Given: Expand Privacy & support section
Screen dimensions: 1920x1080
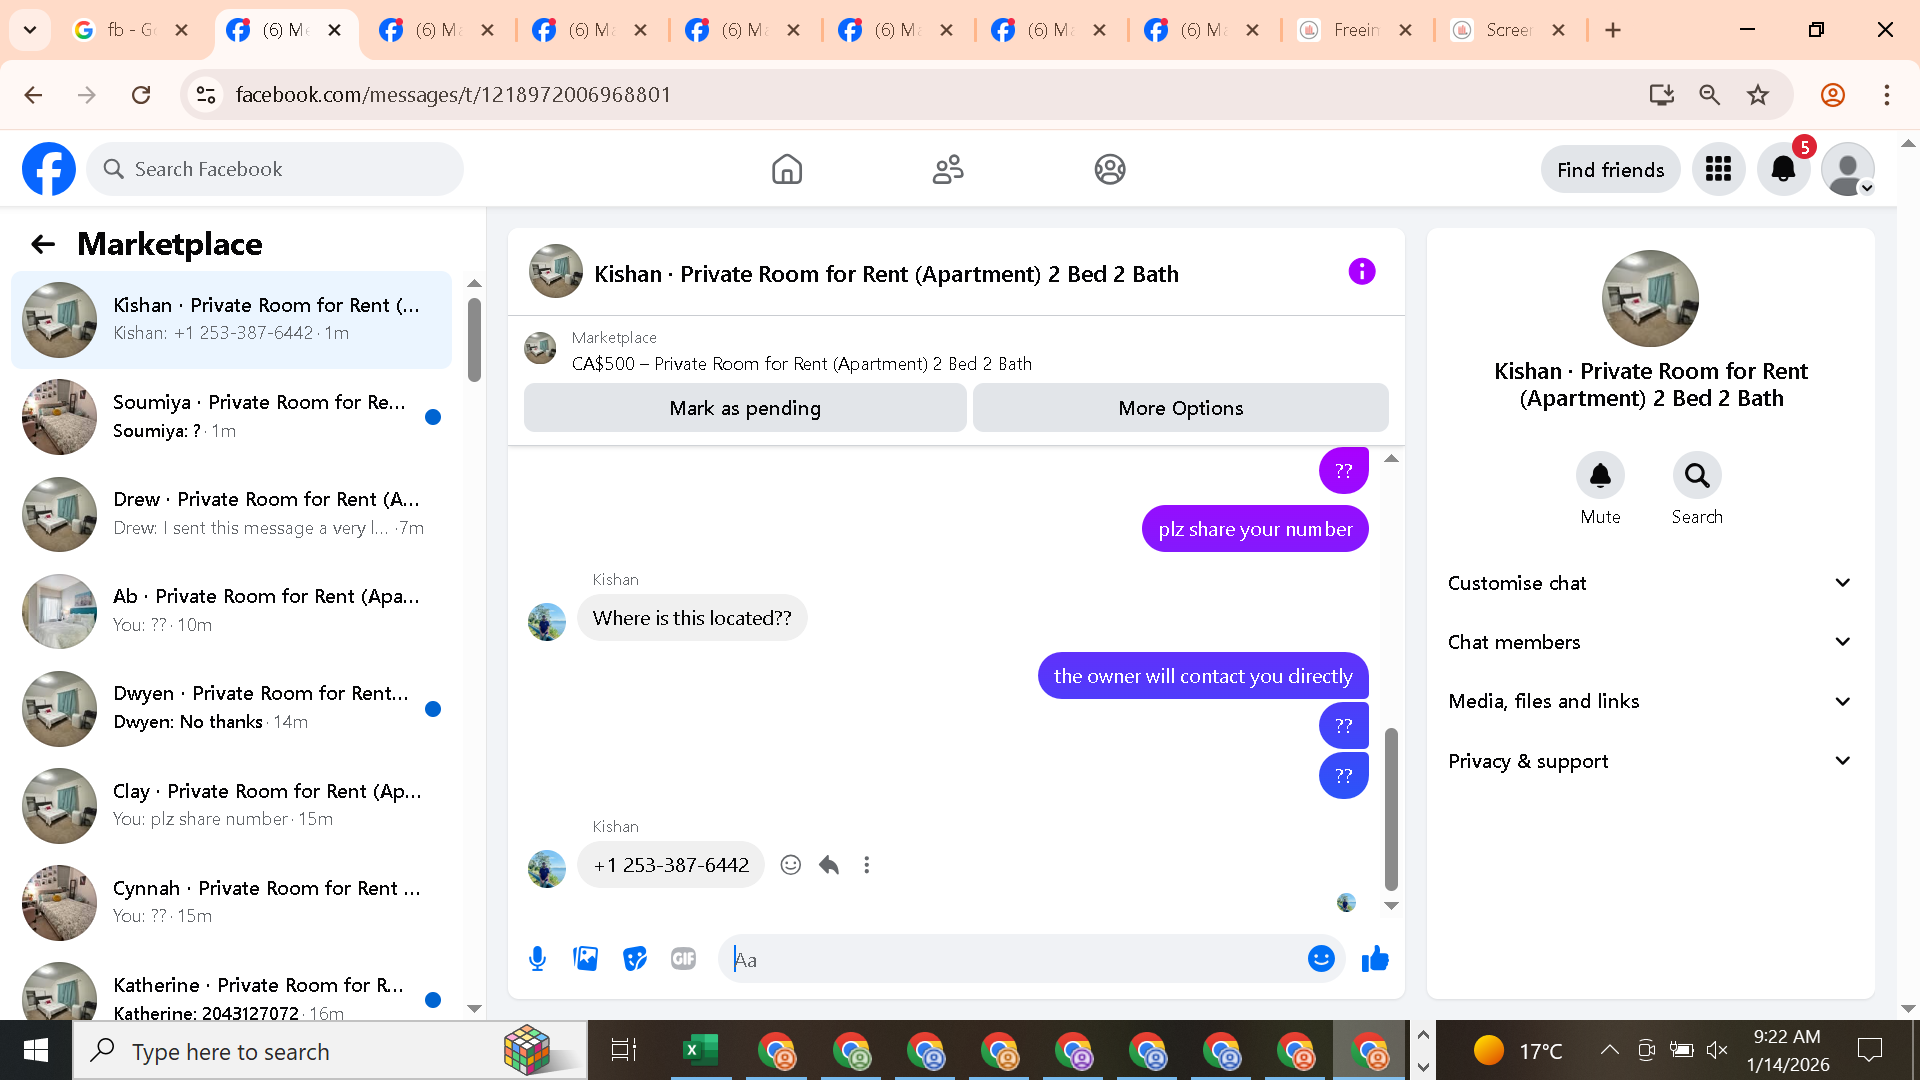Looking at the screenshot, I should pos(1649,761).
